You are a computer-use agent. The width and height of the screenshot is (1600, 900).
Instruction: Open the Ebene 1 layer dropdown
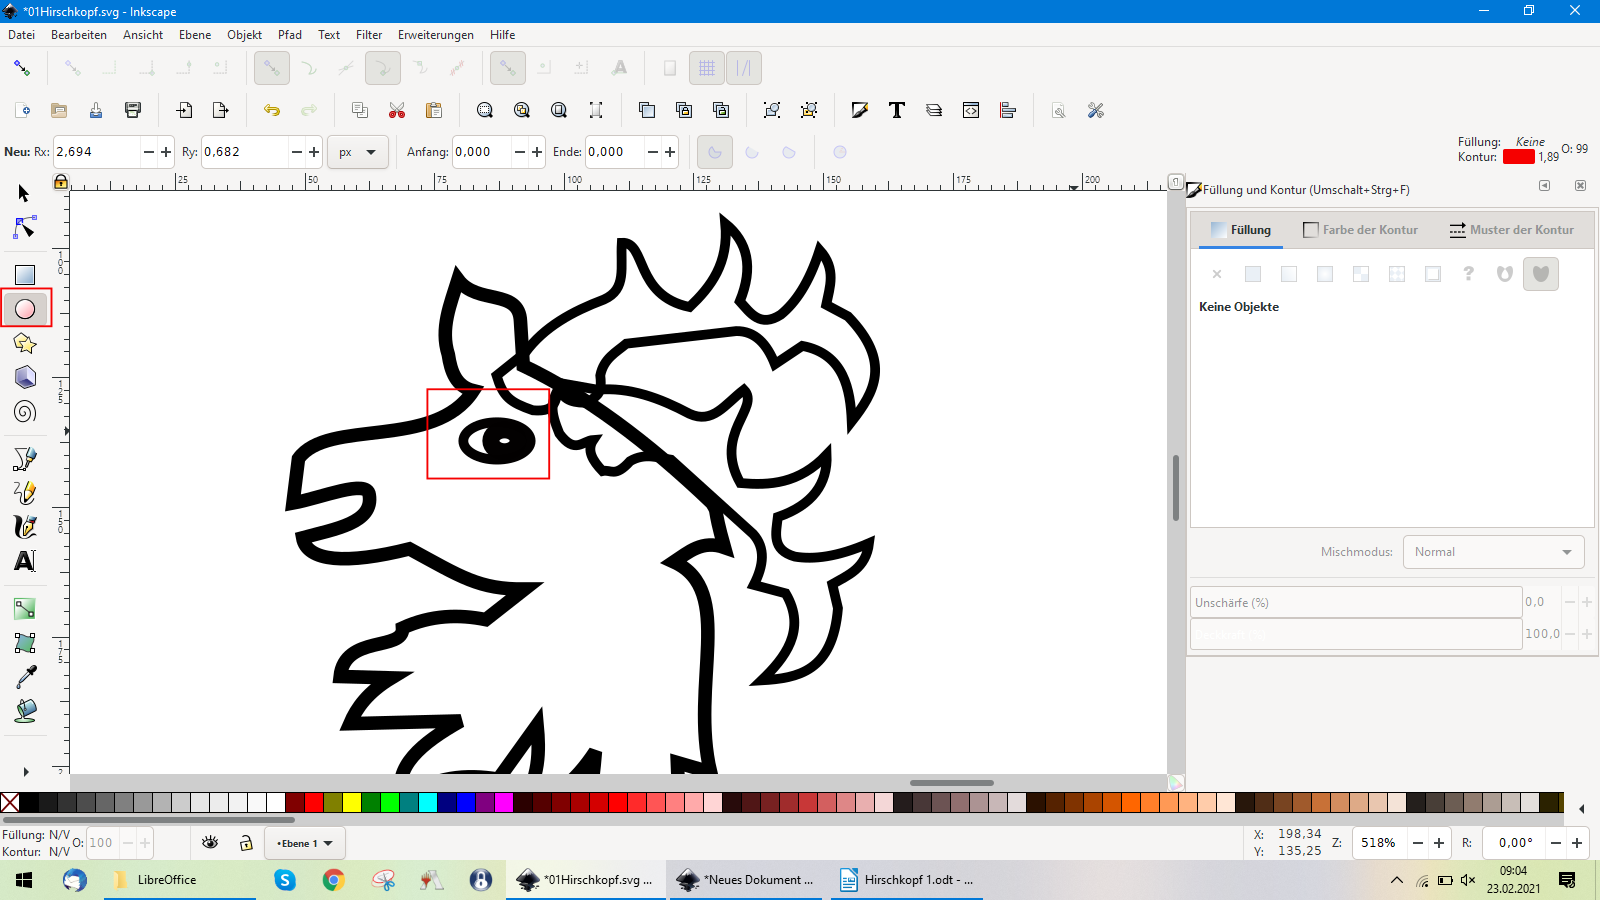pos(305,843)
